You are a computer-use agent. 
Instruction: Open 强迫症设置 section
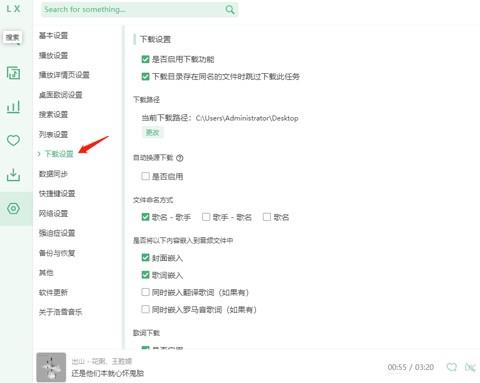pos(57,233)
